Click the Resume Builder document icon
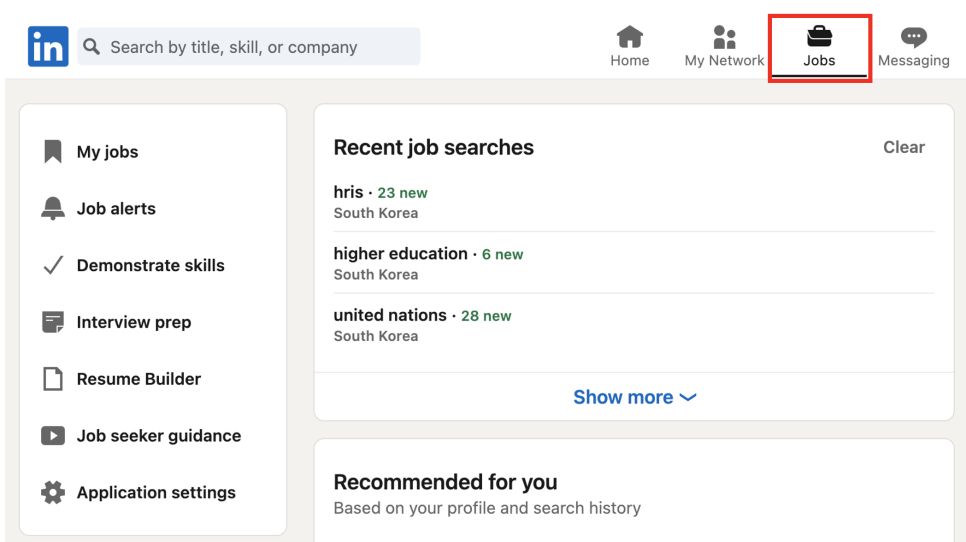Image resolution: width=966 pixels, height=542 pixels. (x=53, y=379)
